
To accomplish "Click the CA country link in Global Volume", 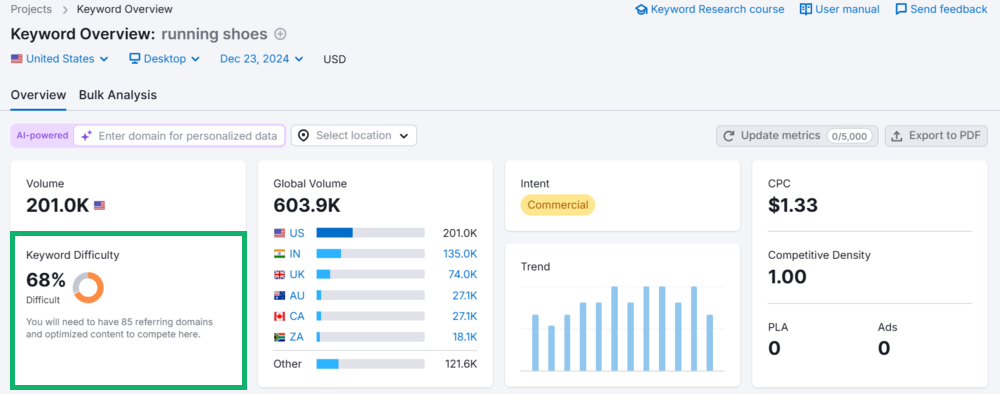I will tap(297, 316).
